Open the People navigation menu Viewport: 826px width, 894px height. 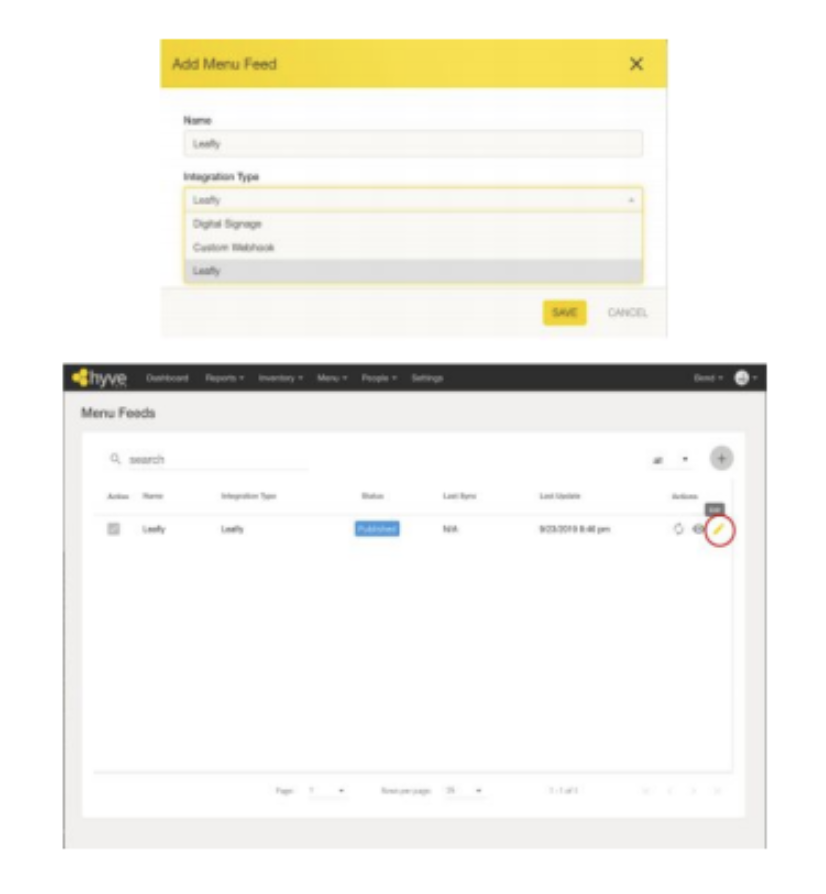[379, 378]
